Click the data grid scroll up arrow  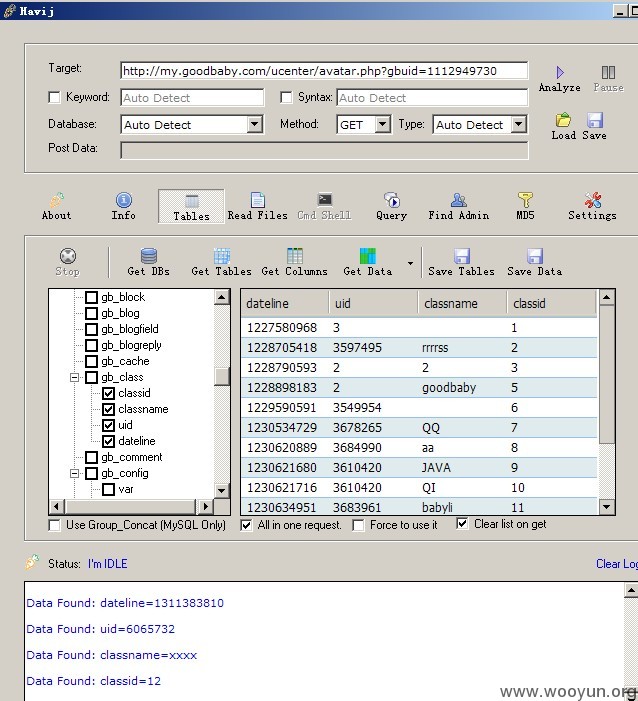tap(607, 297)
